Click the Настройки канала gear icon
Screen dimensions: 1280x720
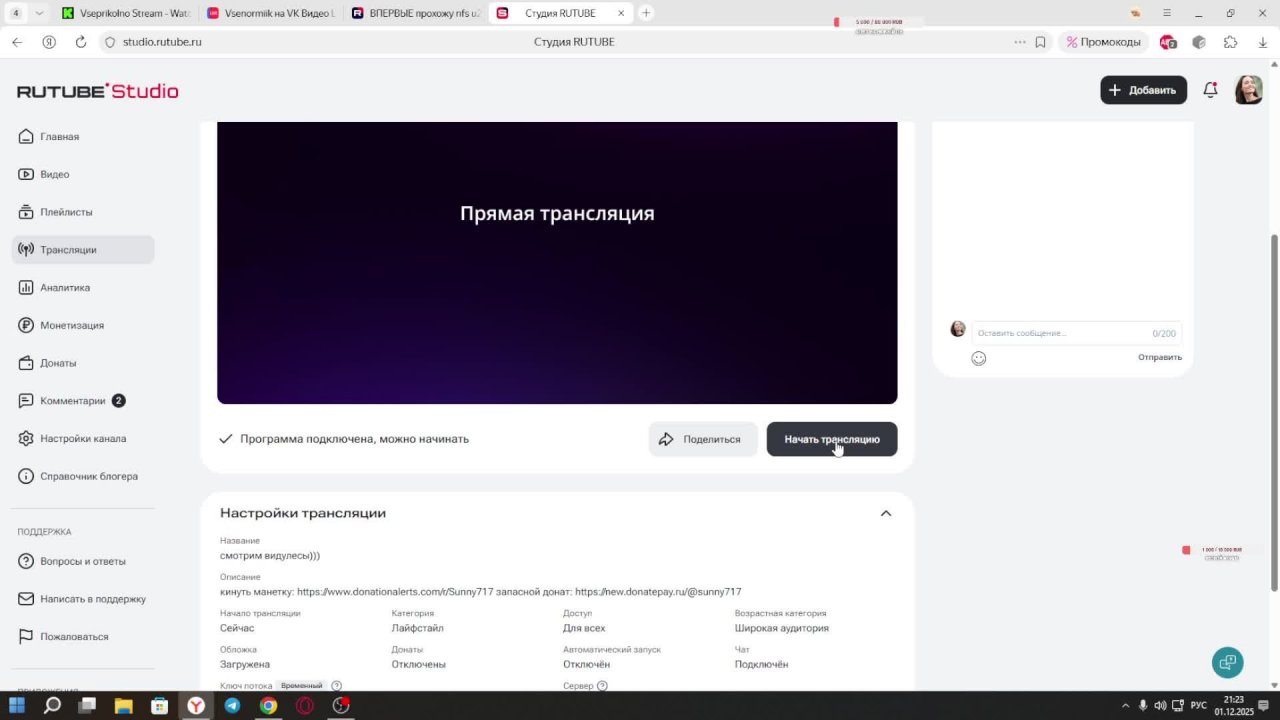26,439
